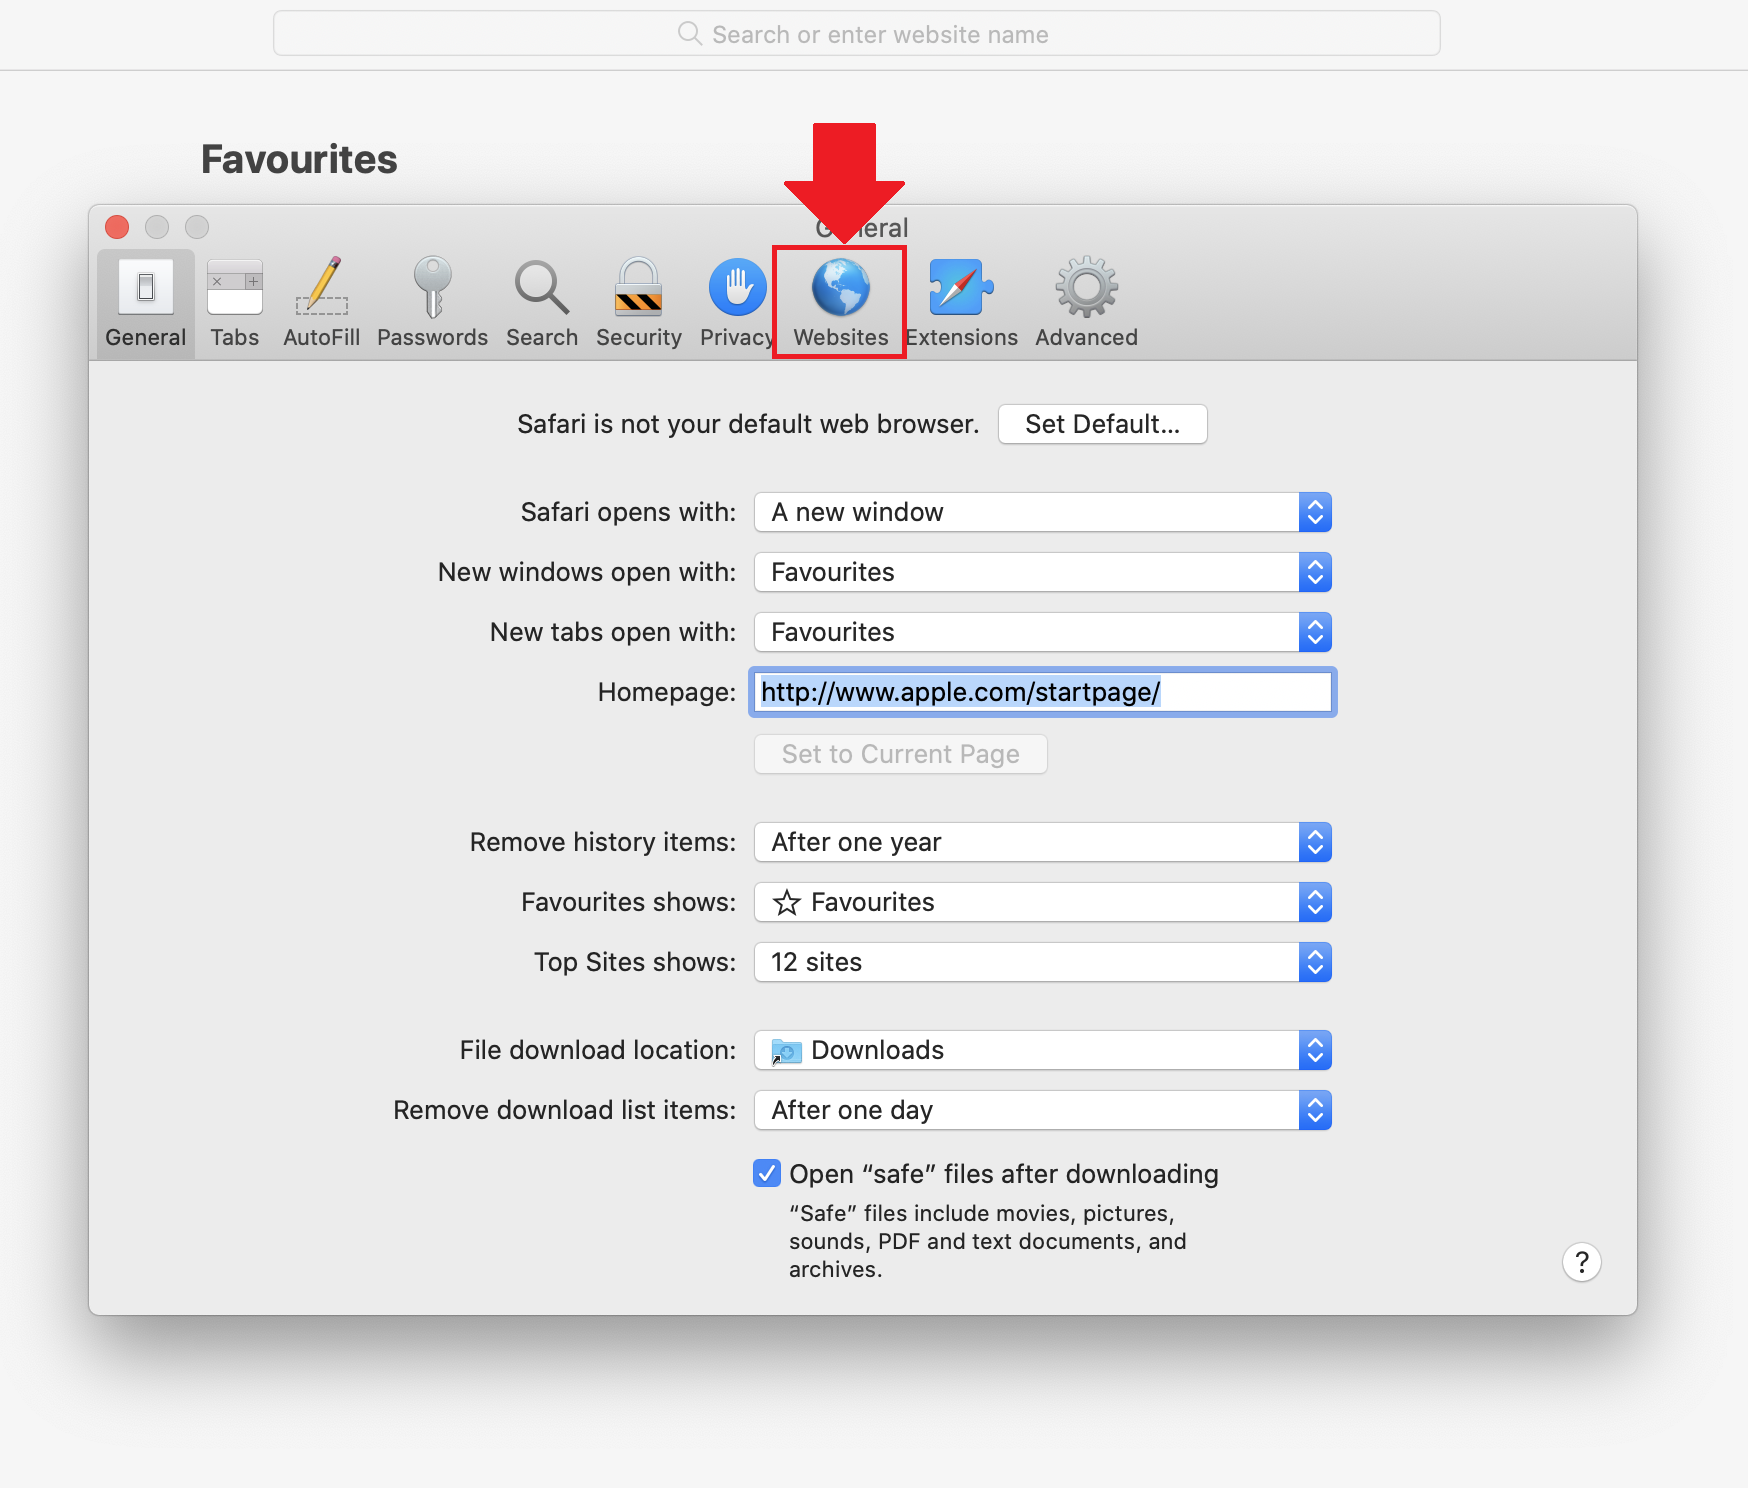
Task: Expand the Top Sites shows dropdown
Action: pos(1043,962)
